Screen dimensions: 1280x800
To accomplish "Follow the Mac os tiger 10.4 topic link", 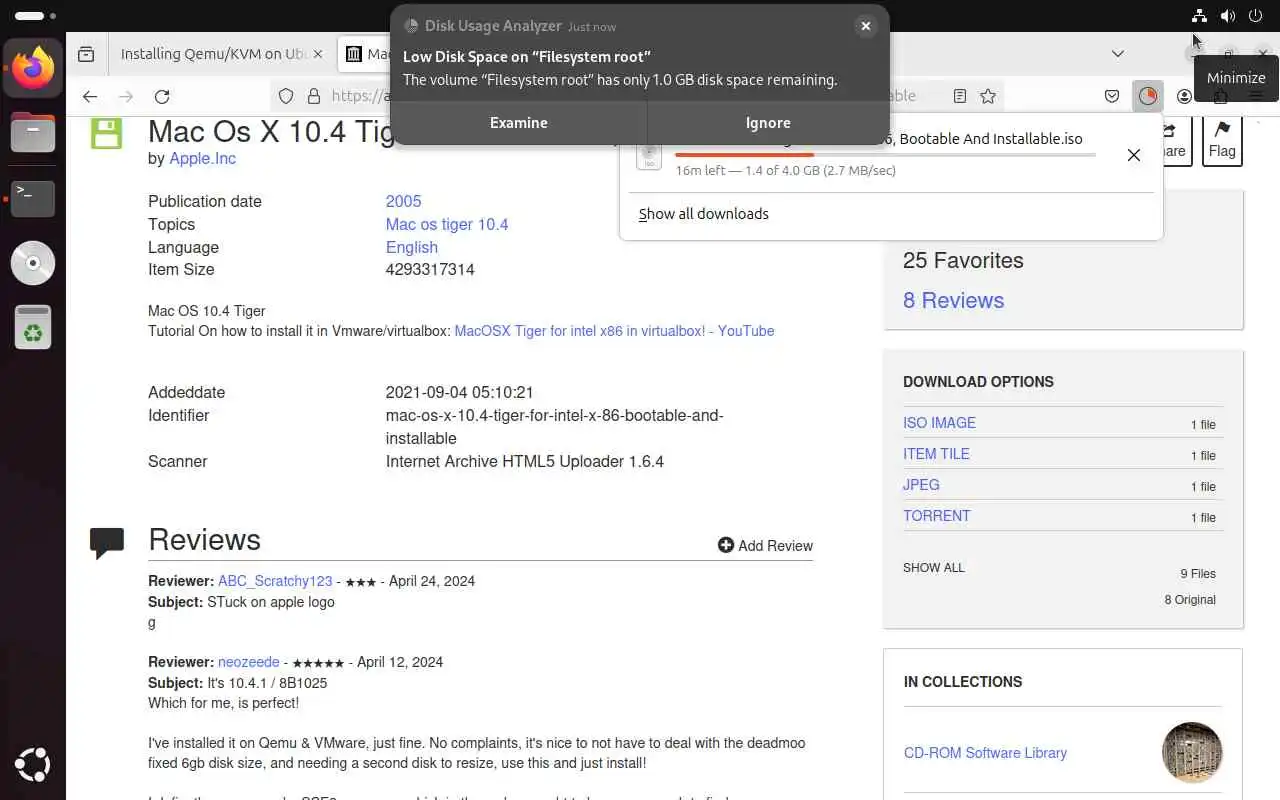I will pyautogui.click(x=447, y=224).
